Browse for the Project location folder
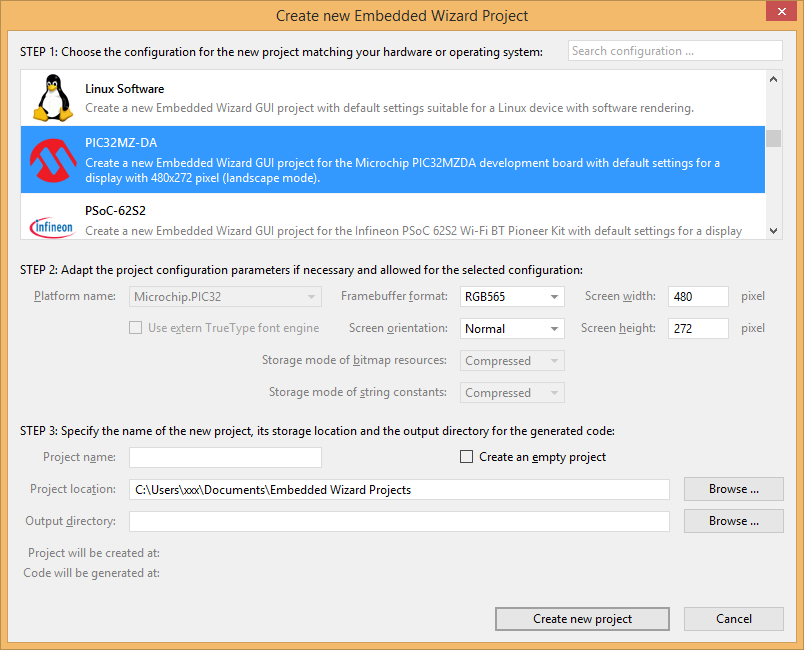Screen dimensions: 804x650 (733, 489)
